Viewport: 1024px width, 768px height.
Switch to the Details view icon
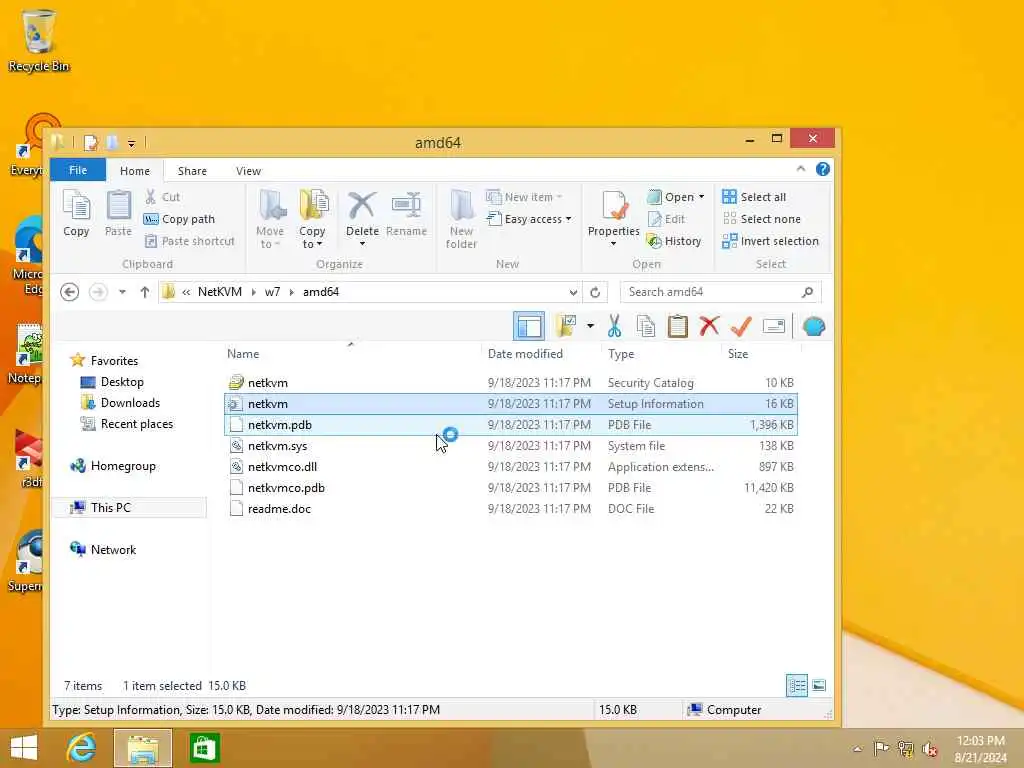click(x=797, y=686)
